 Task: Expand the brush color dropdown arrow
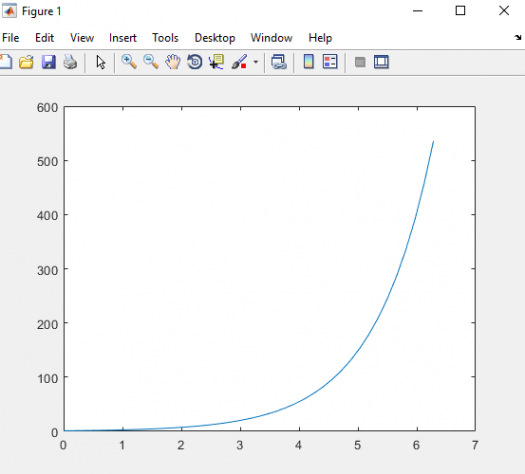pos(256,62)
